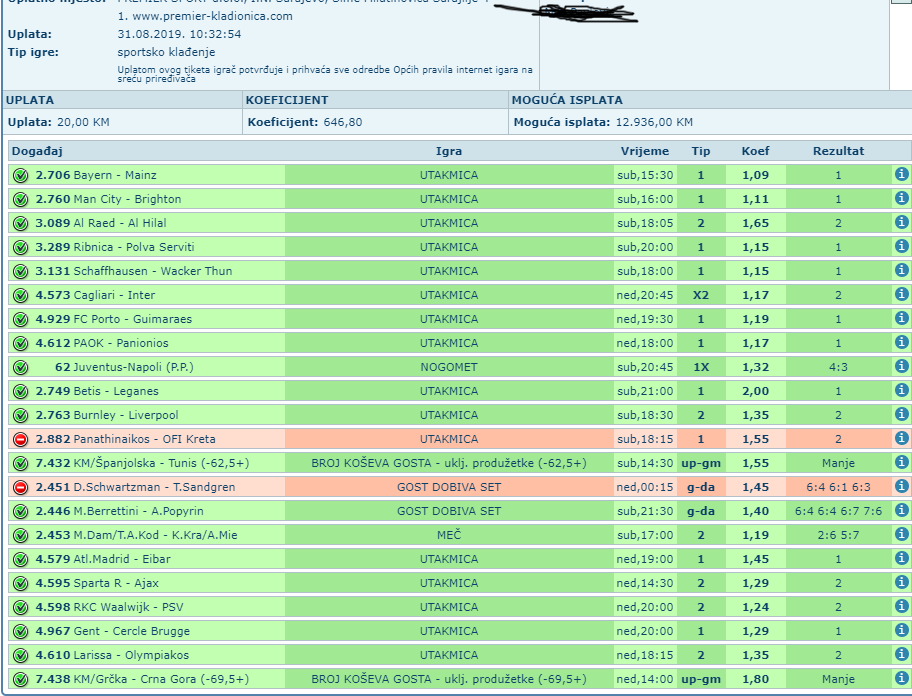This screenshot has height=696, width=912.
Task: Open info icon for Larissa - Olympiakos row
Action: click(902, 654)
